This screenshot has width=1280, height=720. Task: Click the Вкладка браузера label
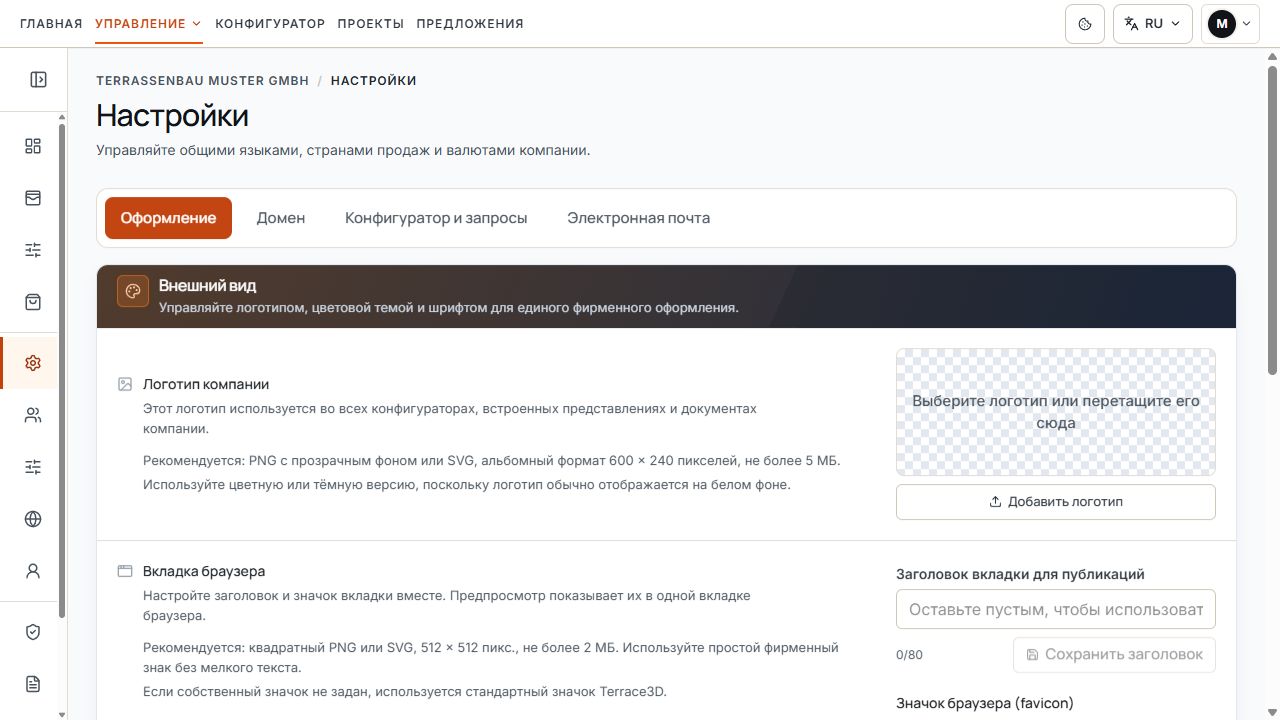pos(204,571)
